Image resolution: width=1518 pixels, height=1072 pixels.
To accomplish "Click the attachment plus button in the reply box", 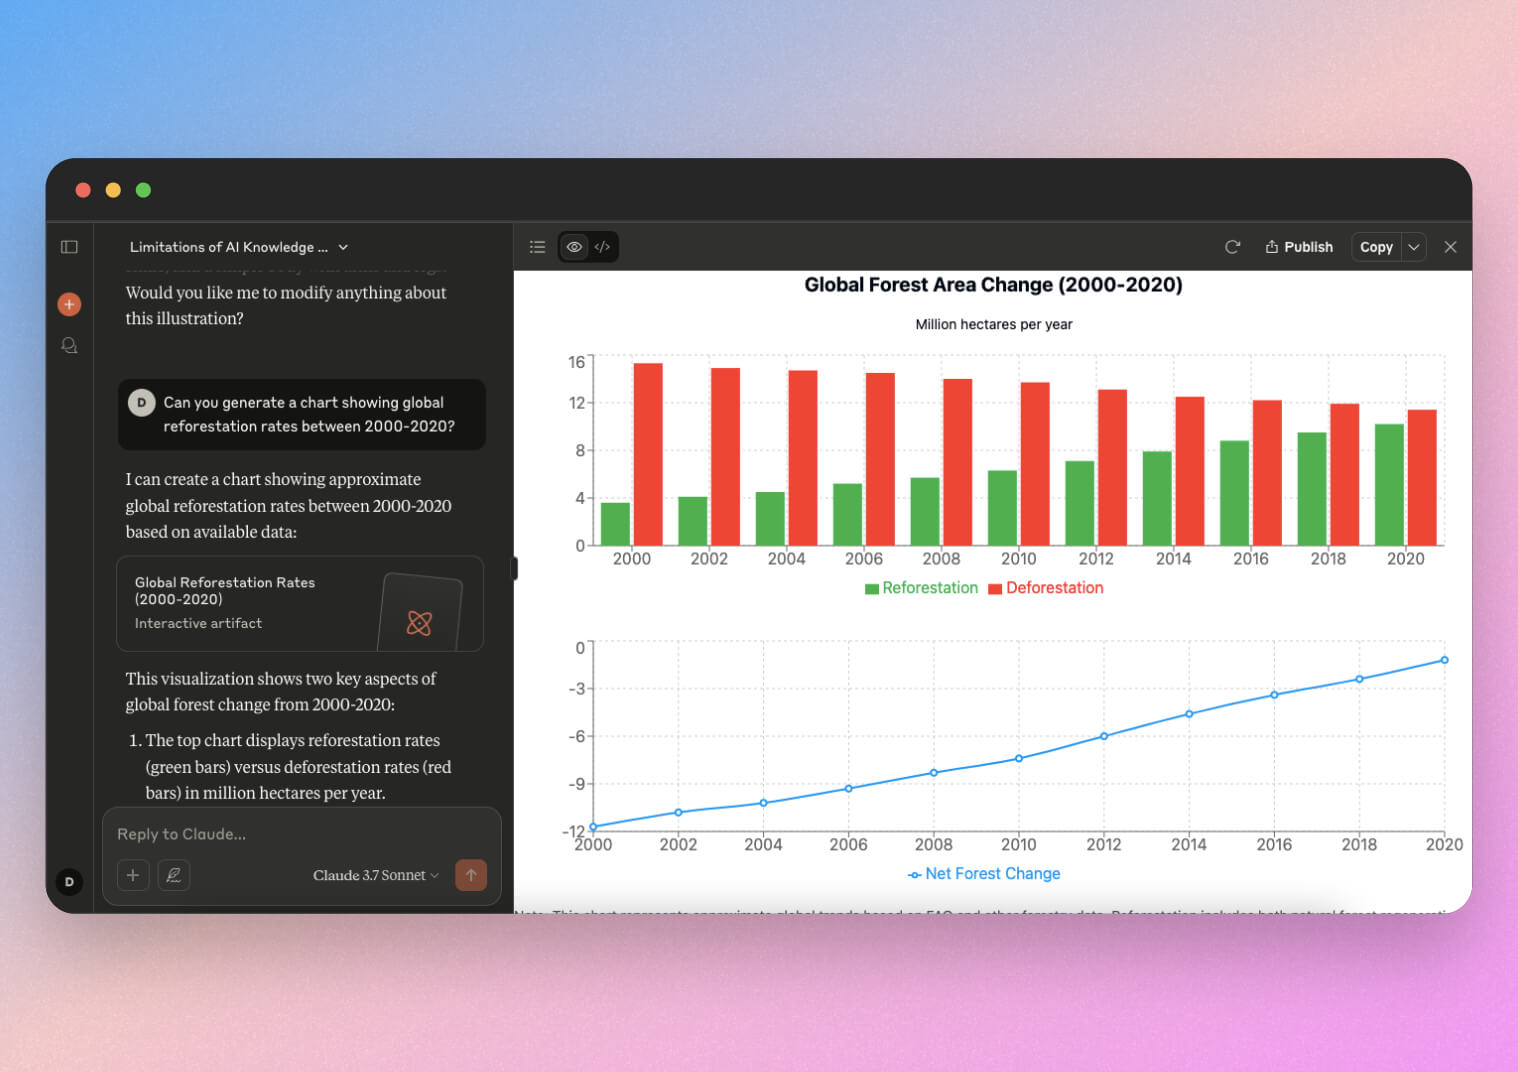I will (x=132, y=875).
